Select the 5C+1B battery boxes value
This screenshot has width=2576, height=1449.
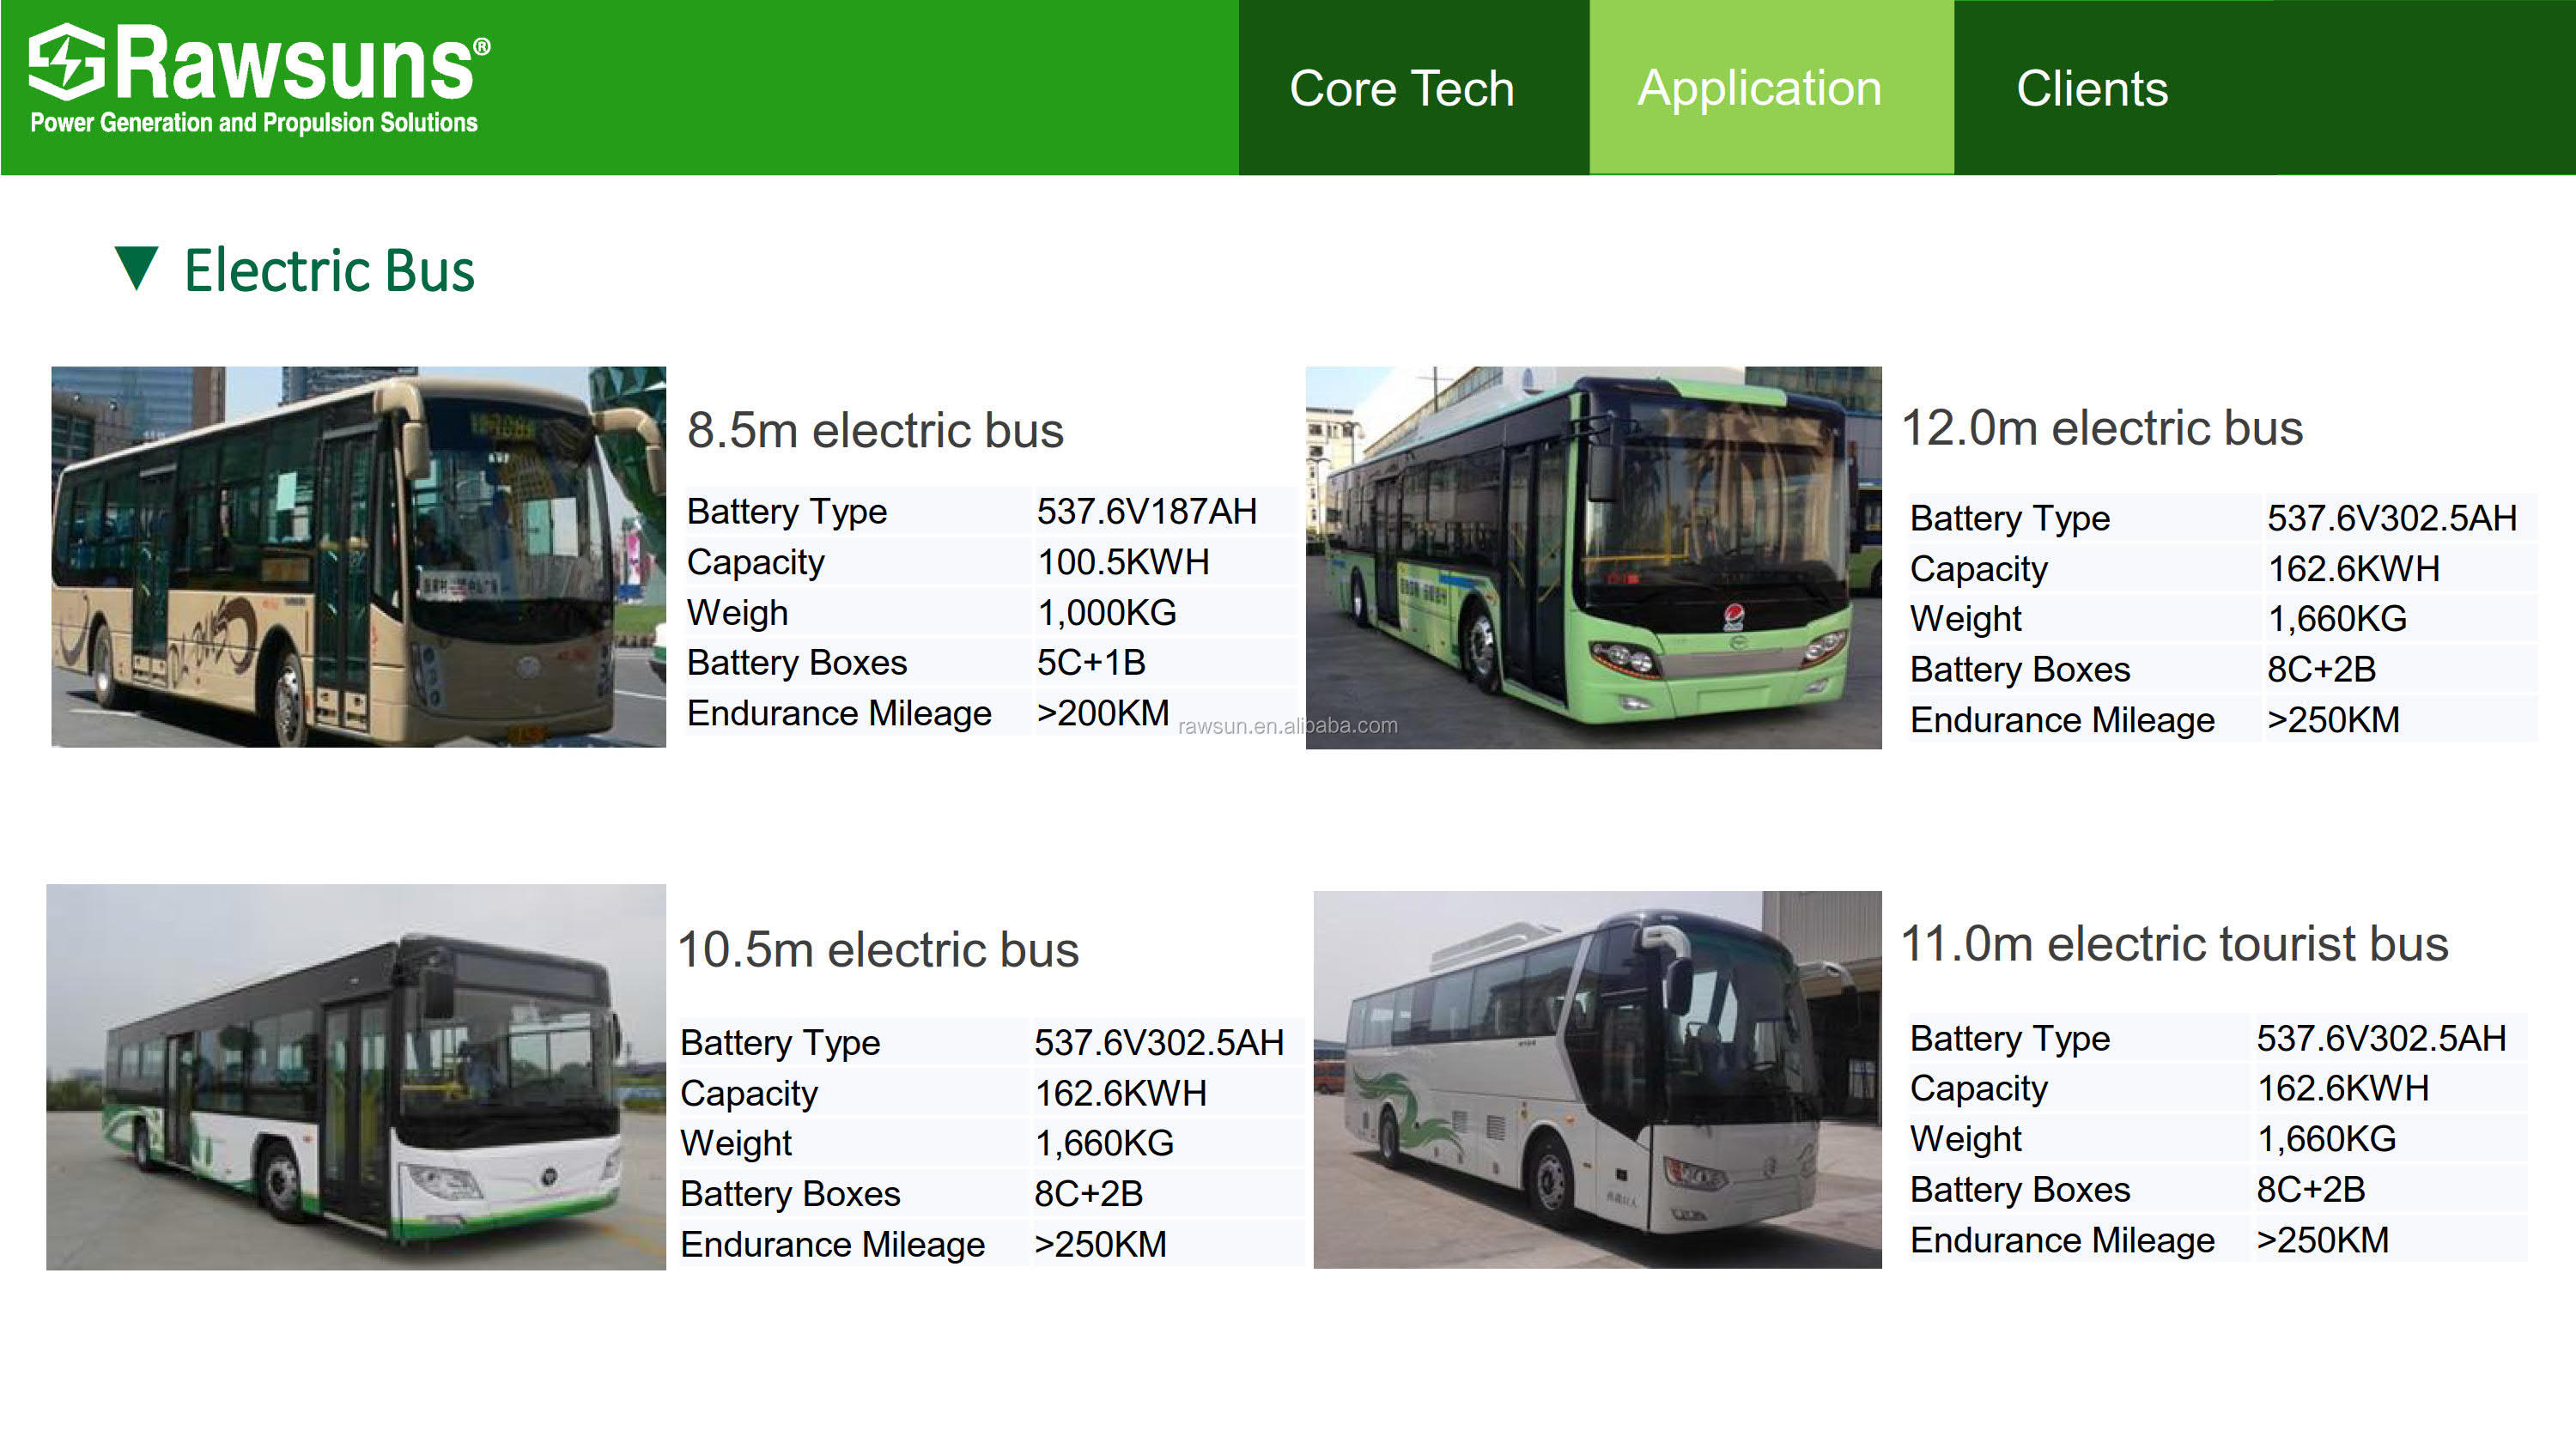tap(1091, 662)
